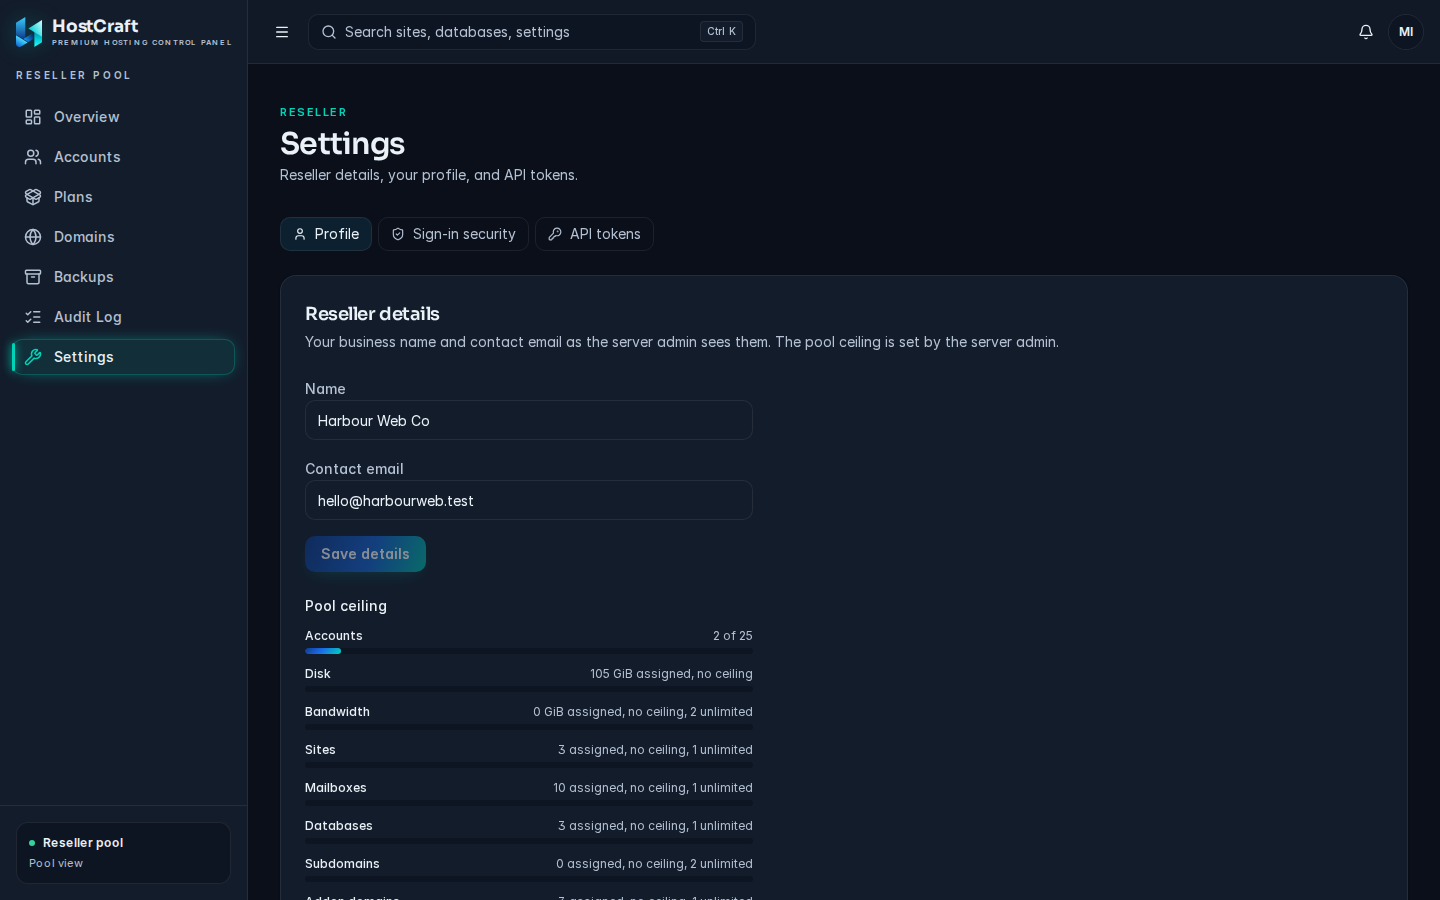Click the Plans package icon in sidebar
This screenshot has height=900, width=1440.
coord(33,197)
